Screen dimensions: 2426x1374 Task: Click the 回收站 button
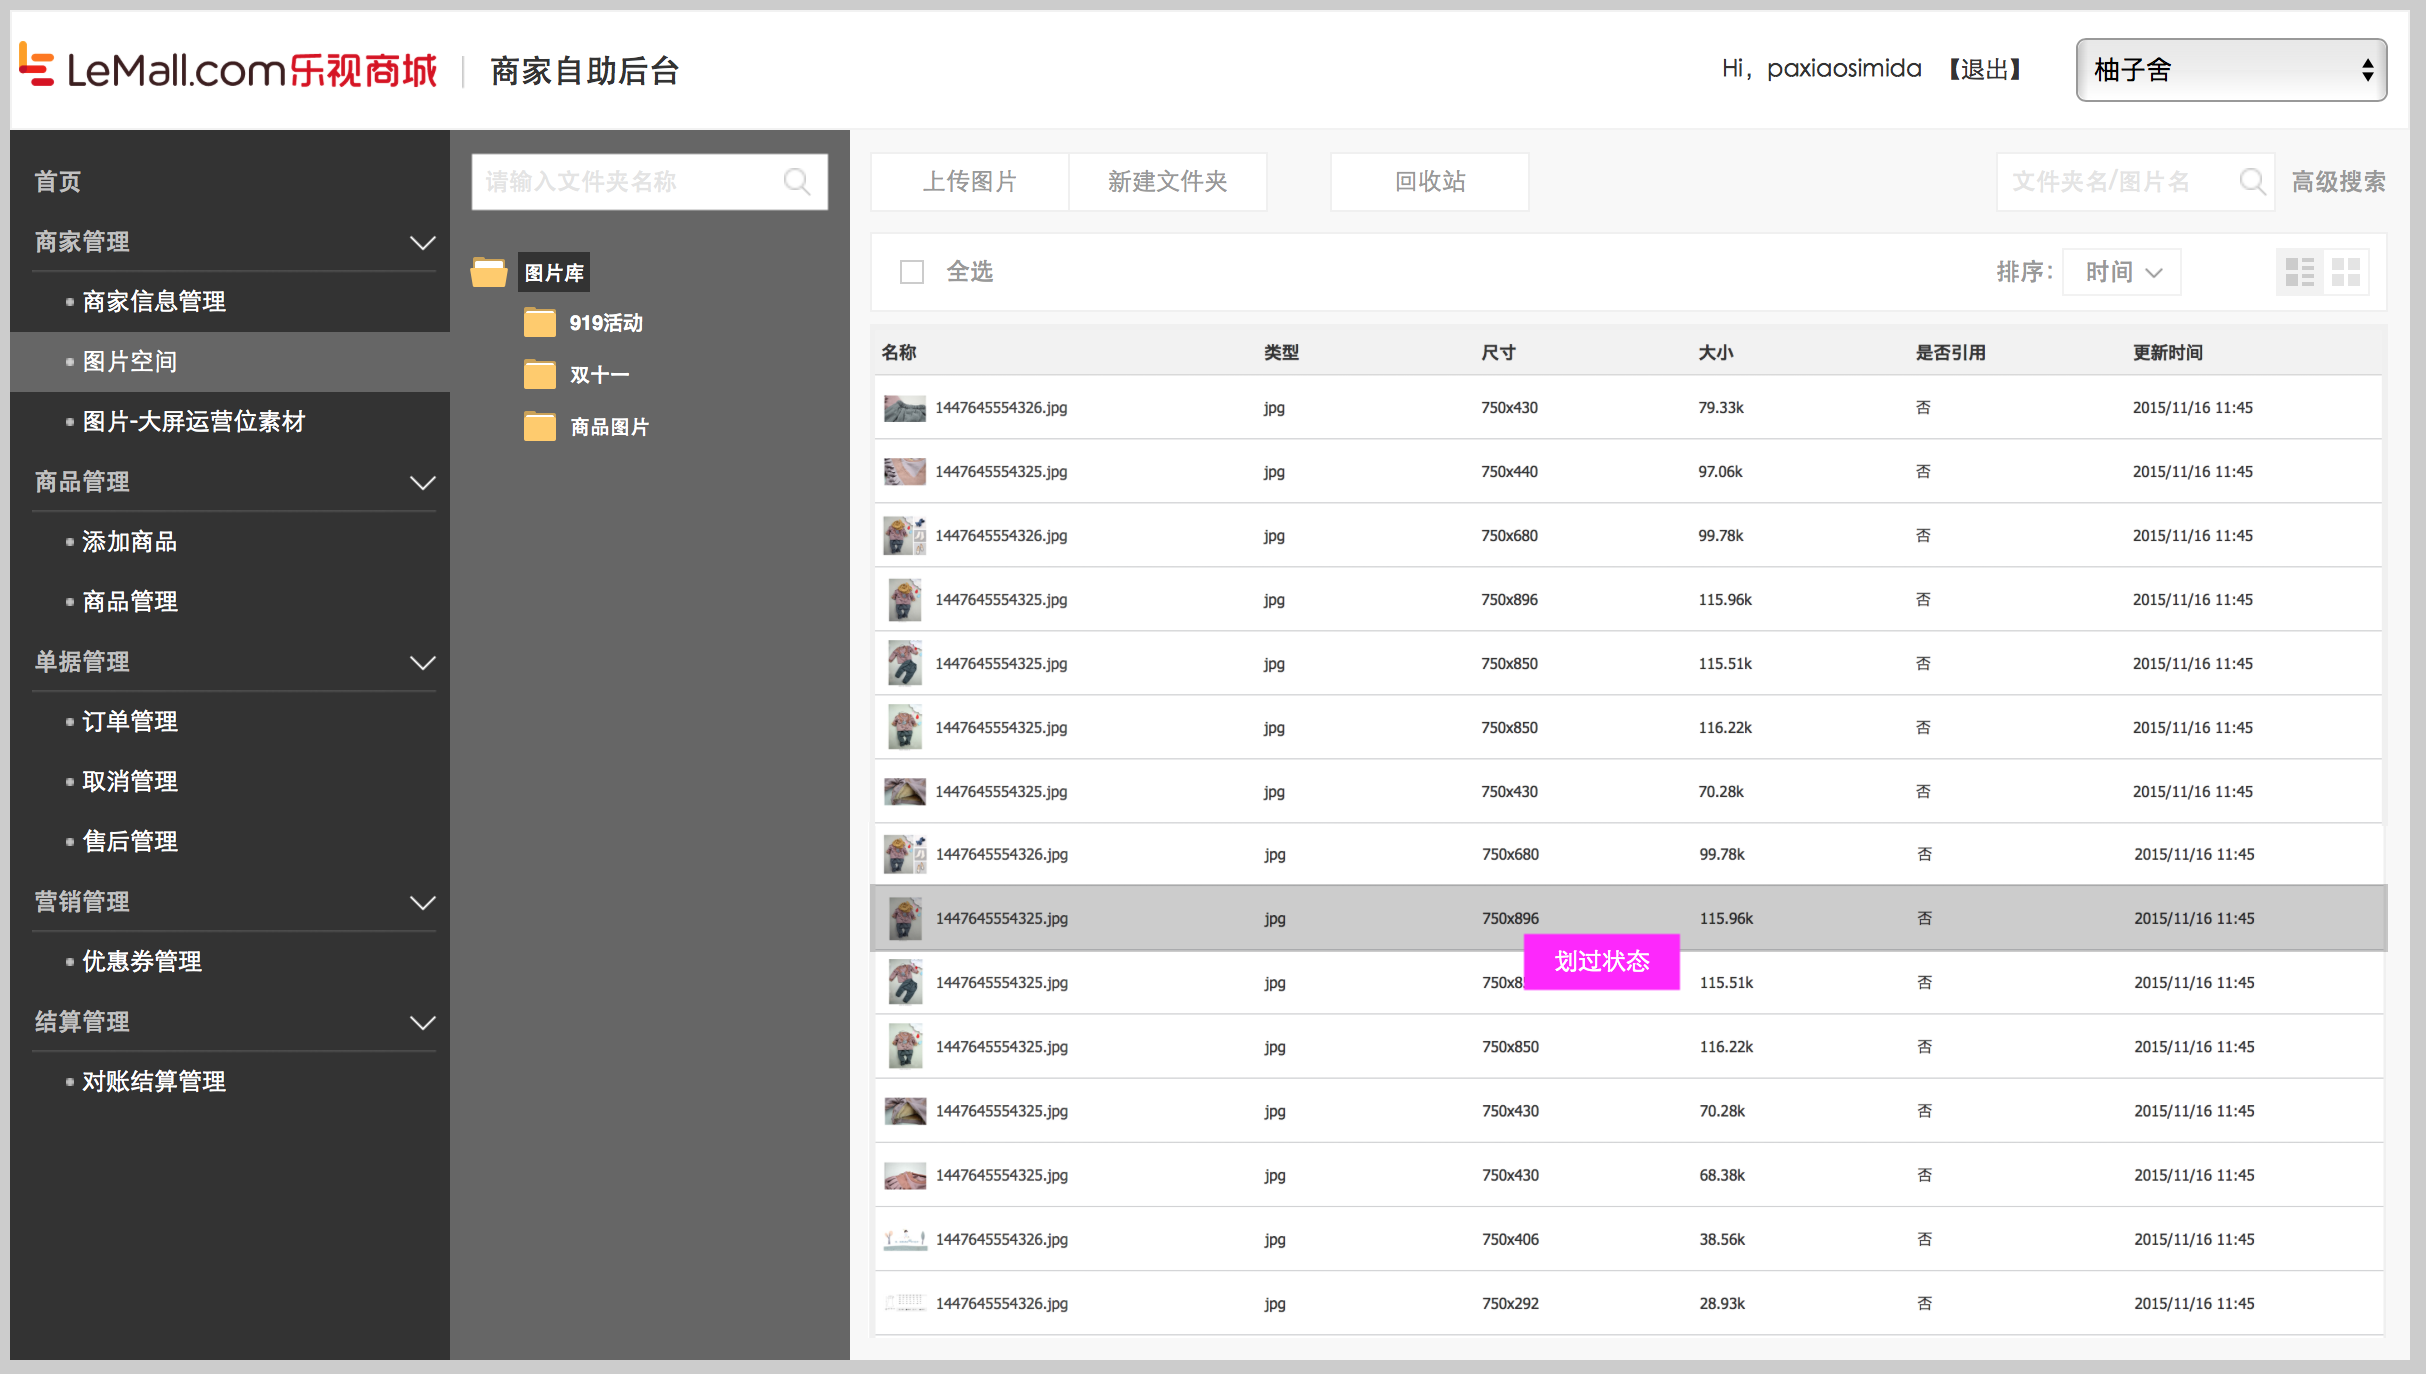click(x=1429, y=182)
